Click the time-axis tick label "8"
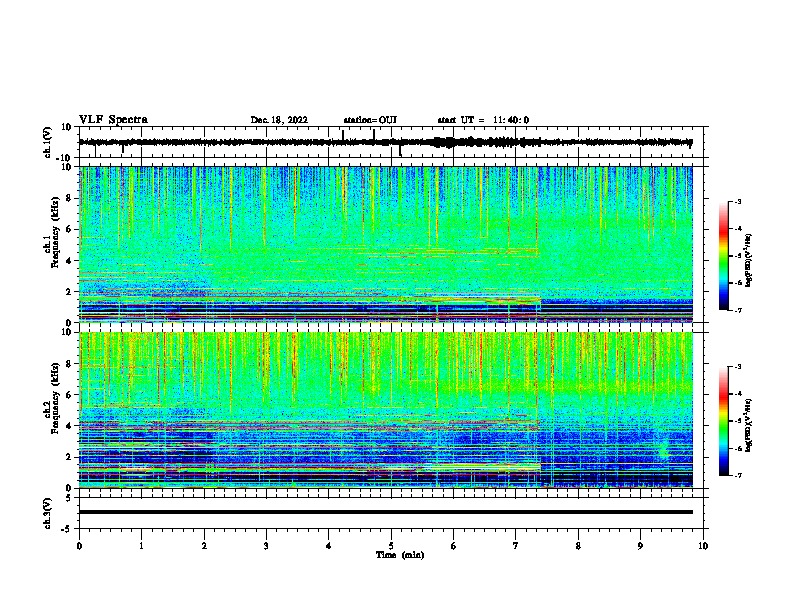Screen dimensions: 792x612 coord(578,546)
